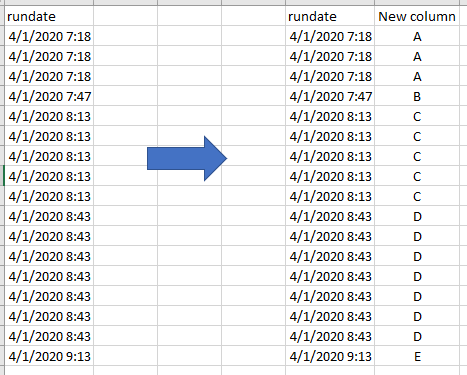
Task: Select right 8:13 cell directly below right 7:47
Action: pyautogui.click(x=330, y=116)
